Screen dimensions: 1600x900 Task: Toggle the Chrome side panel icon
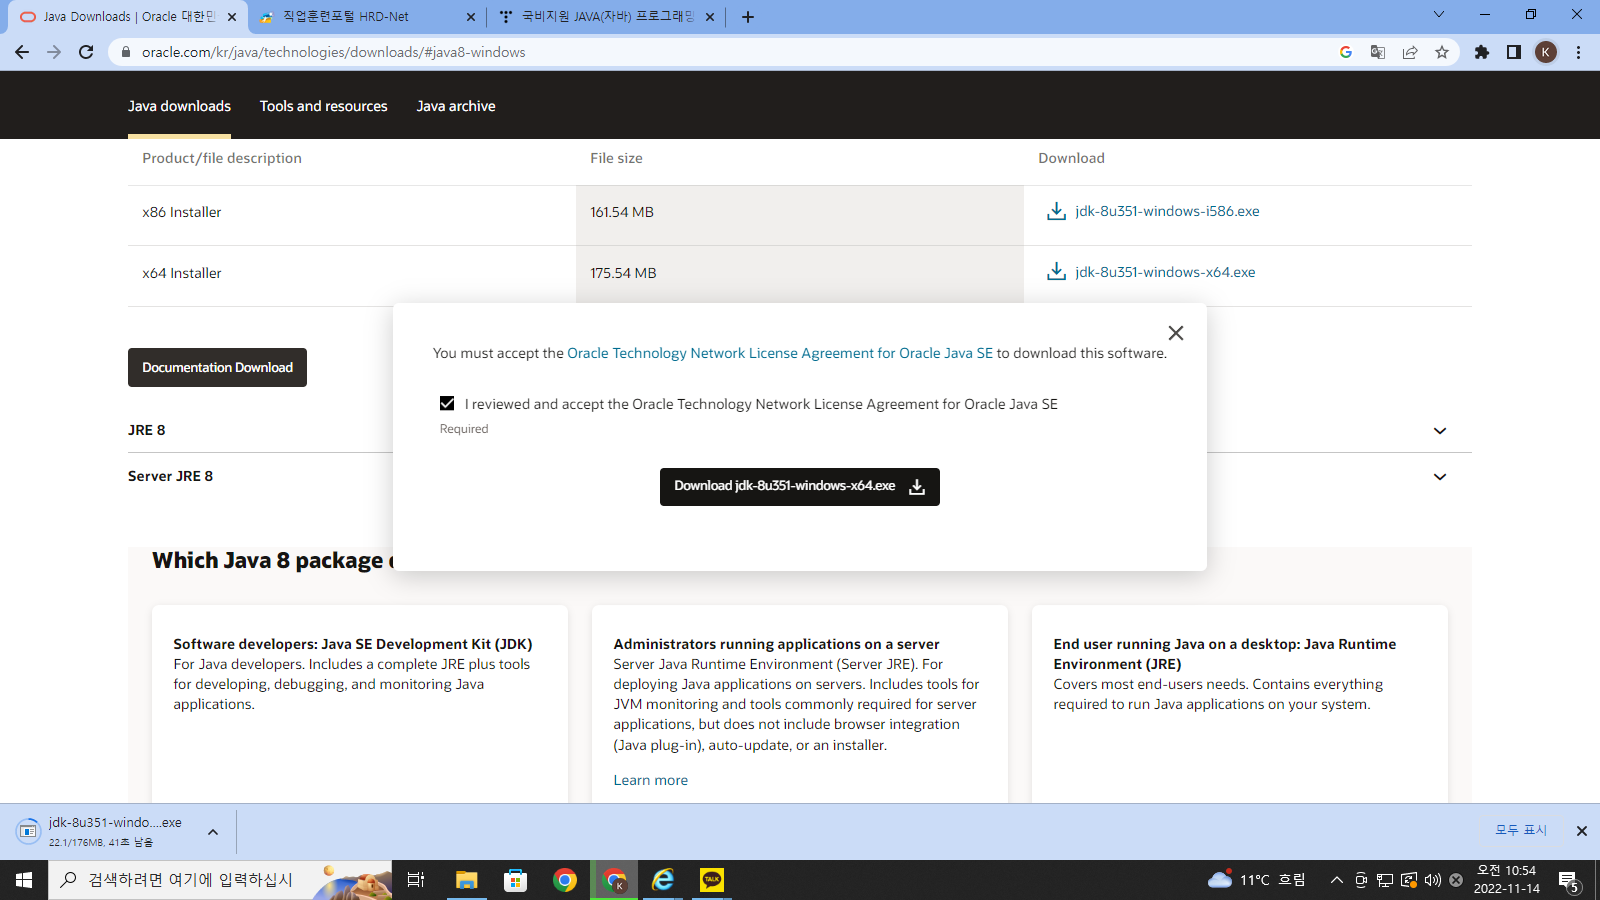1514,52
